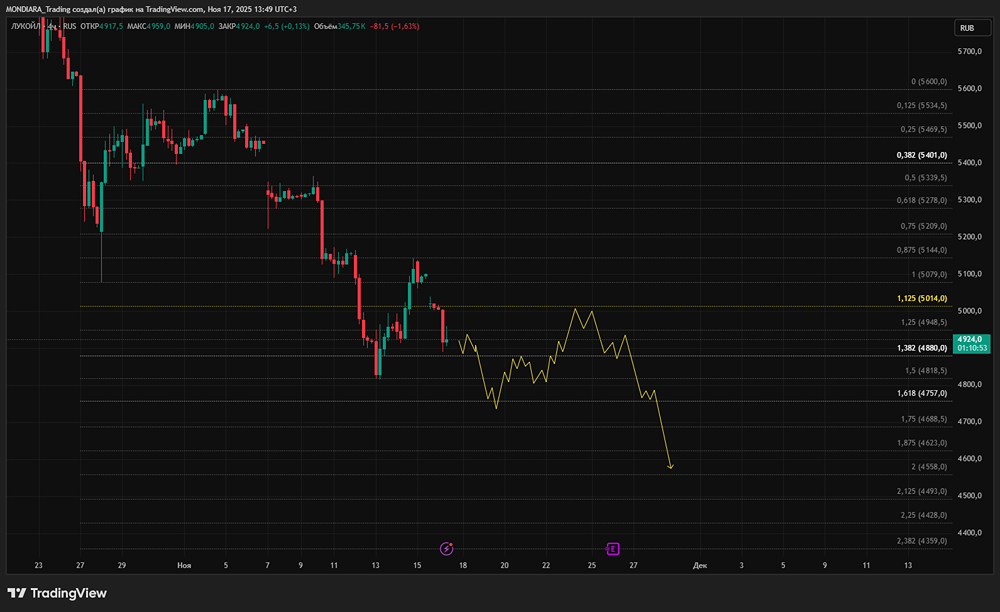Click the Ноя label on the time axis

click(184, 565)
